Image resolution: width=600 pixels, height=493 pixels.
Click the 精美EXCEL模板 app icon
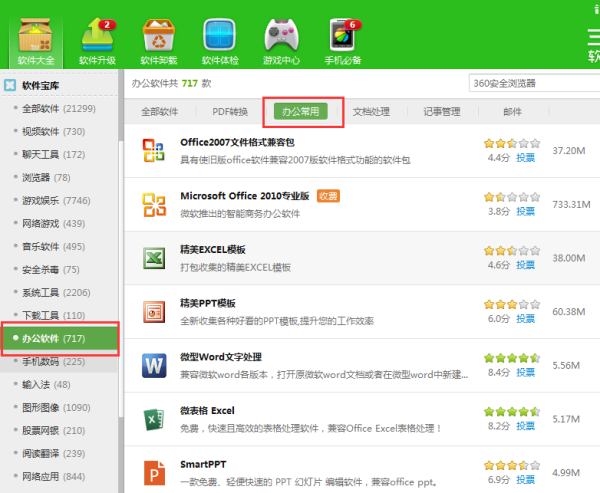tap(154, 258)
